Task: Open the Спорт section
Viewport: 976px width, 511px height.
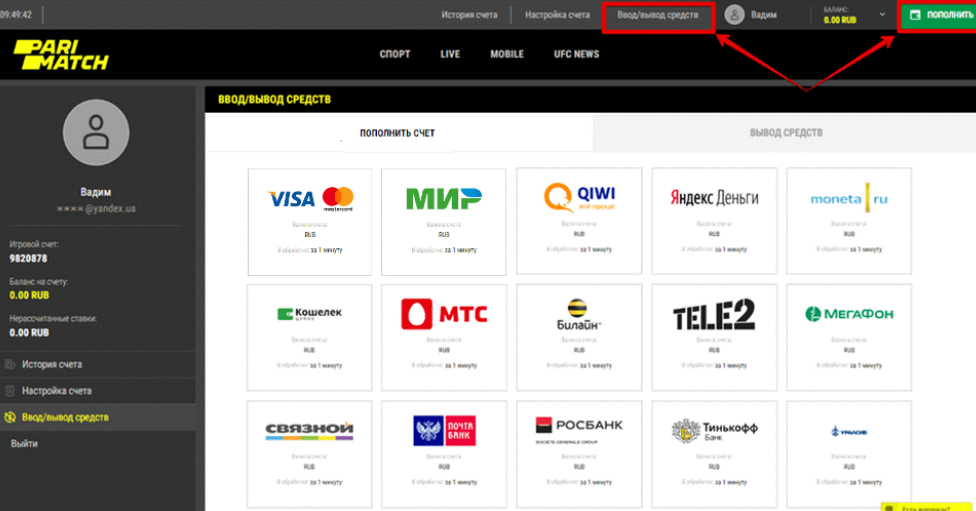Action: [x=395, y=54]
